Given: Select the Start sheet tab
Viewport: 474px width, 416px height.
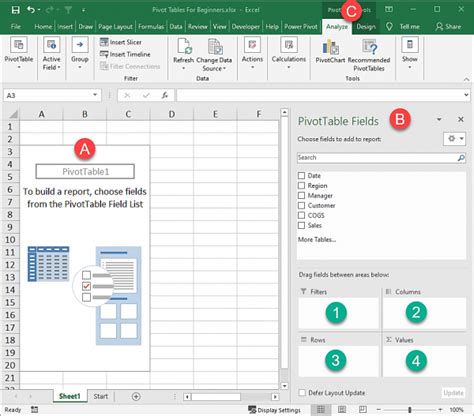Looking at the screenshot, I should 101,396.
